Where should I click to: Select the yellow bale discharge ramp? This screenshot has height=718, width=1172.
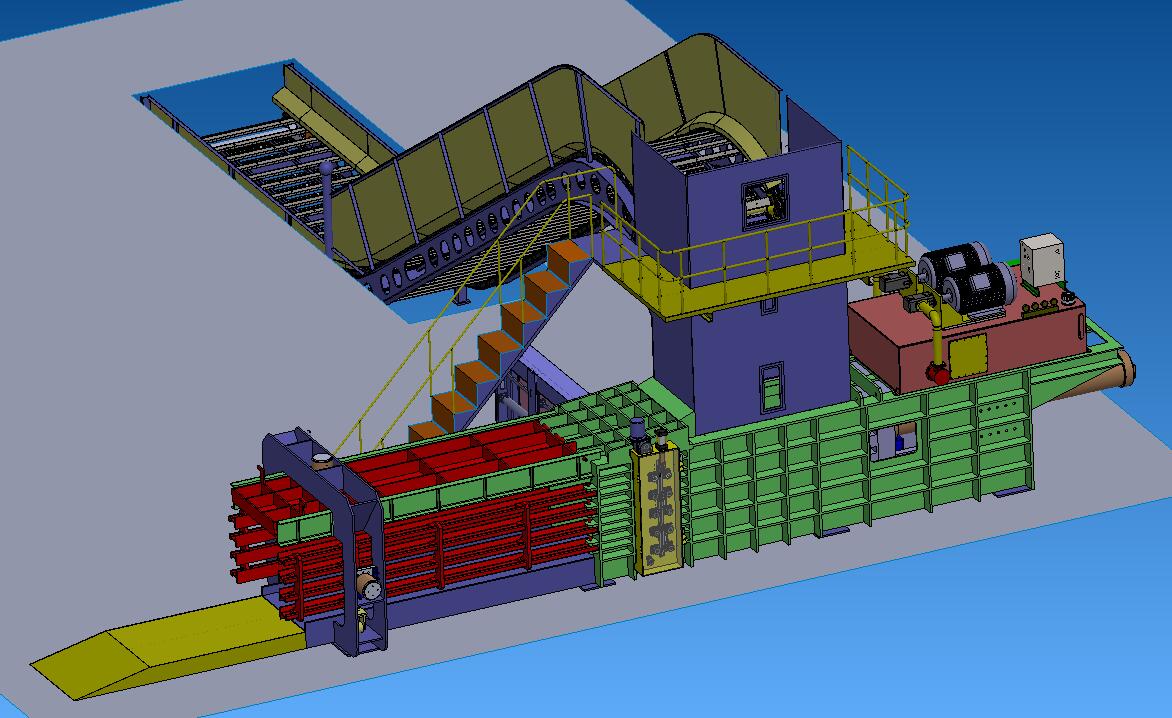coord(170,648)
